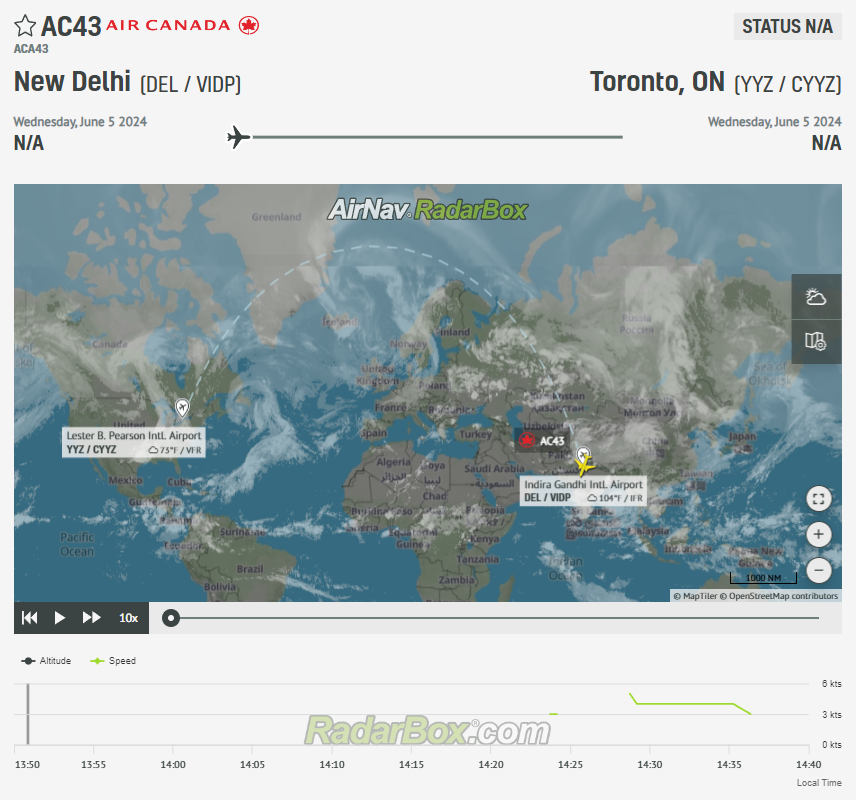Click the 14:30 tick label
This screenshot has height=800, width=856.
tap(650, 765)
